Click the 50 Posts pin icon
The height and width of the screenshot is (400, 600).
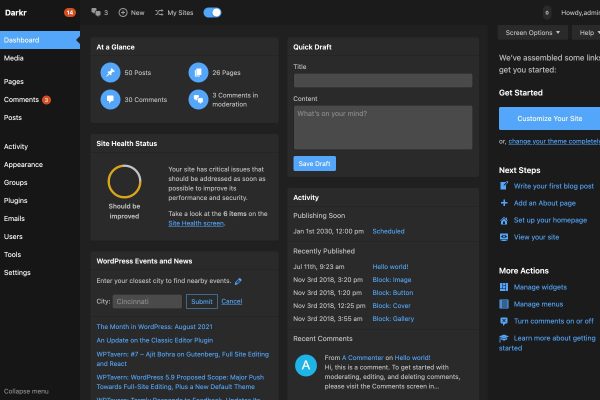coord(110,72)
